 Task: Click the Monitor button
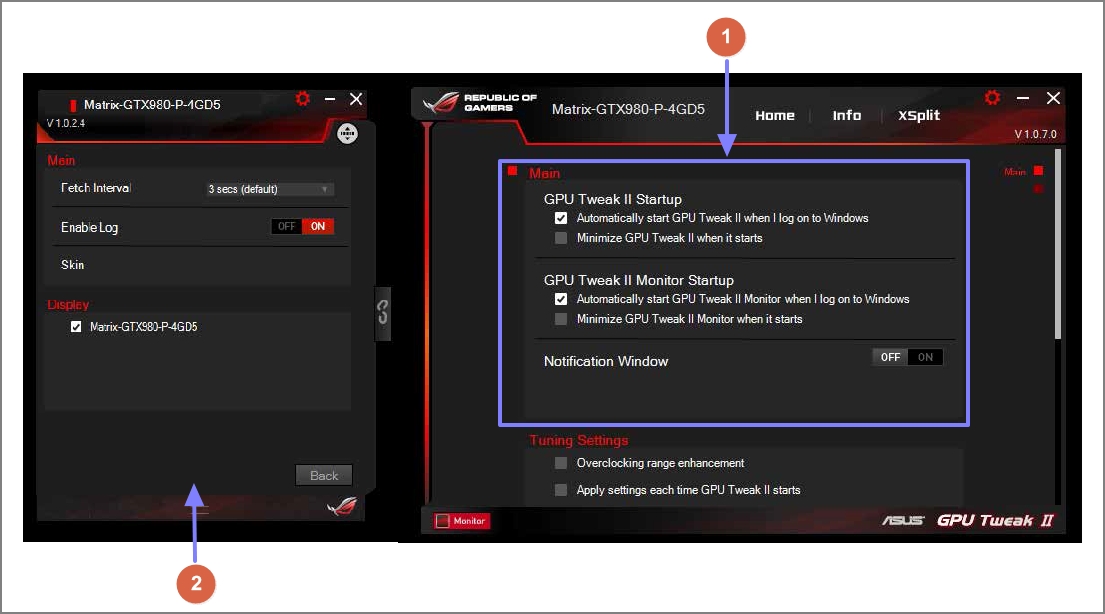coord(462,521)
